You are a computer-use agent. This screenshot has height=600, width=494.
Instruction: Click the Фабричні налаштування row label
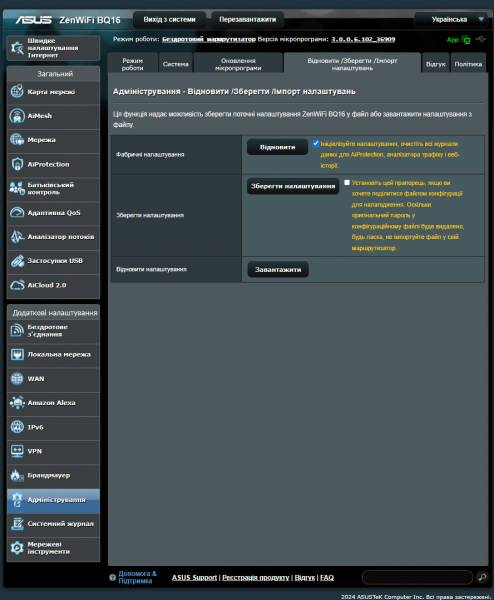tap(150, 155)
